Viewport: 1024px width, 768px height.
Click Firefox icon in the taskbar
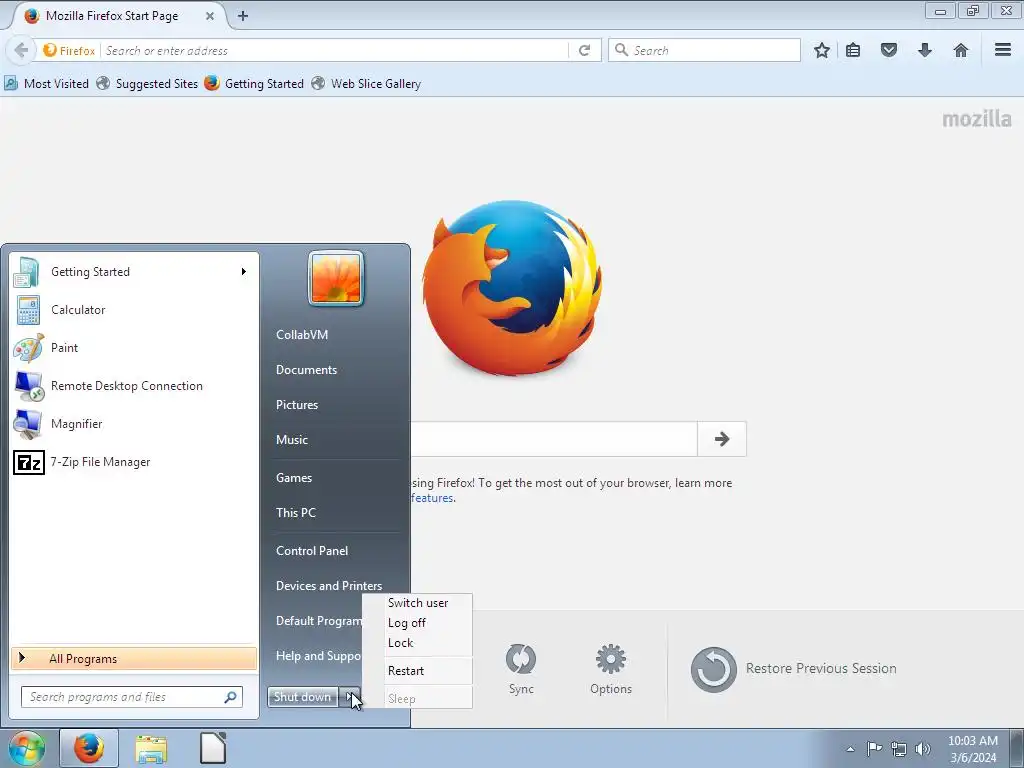tap(89, 748)
